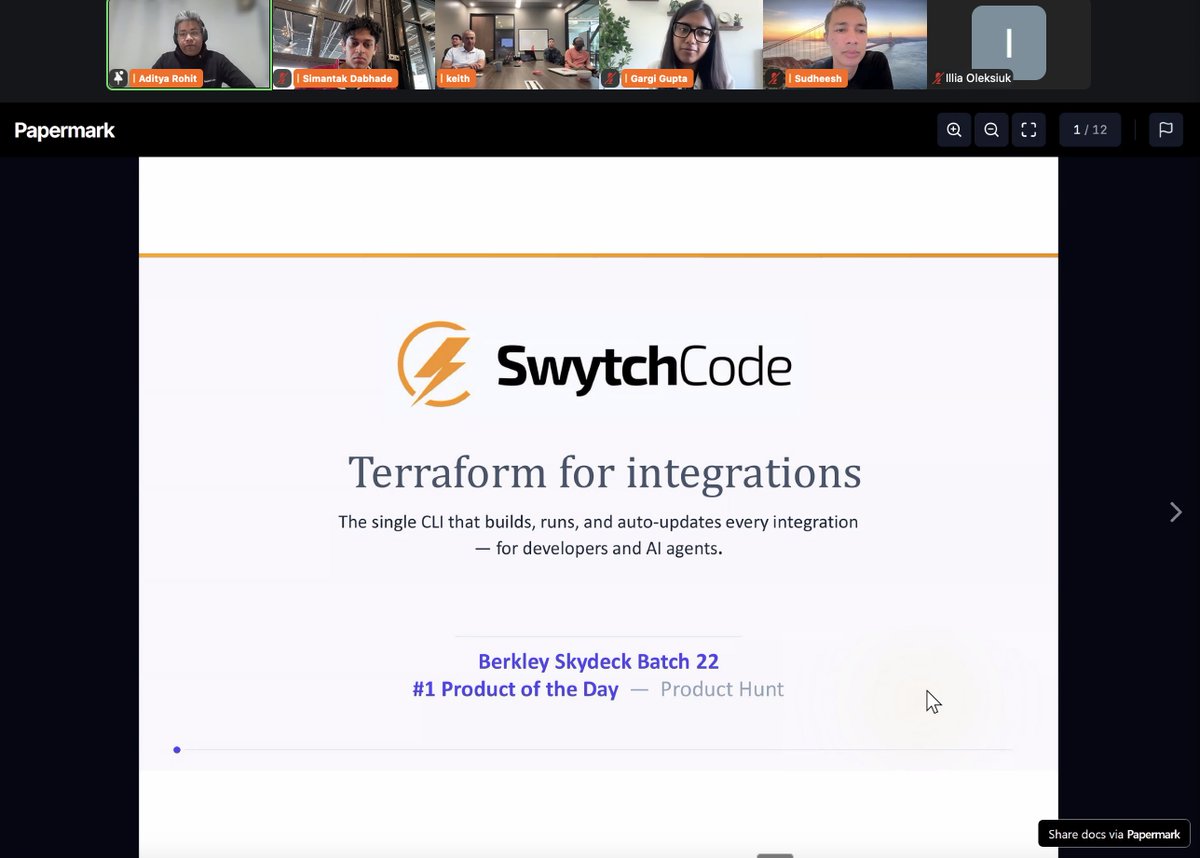Click pin icon on Aditya Rohit's tile
This screenshot has width=1200, height=858.
pyautogui.click(x=119, y=78)
